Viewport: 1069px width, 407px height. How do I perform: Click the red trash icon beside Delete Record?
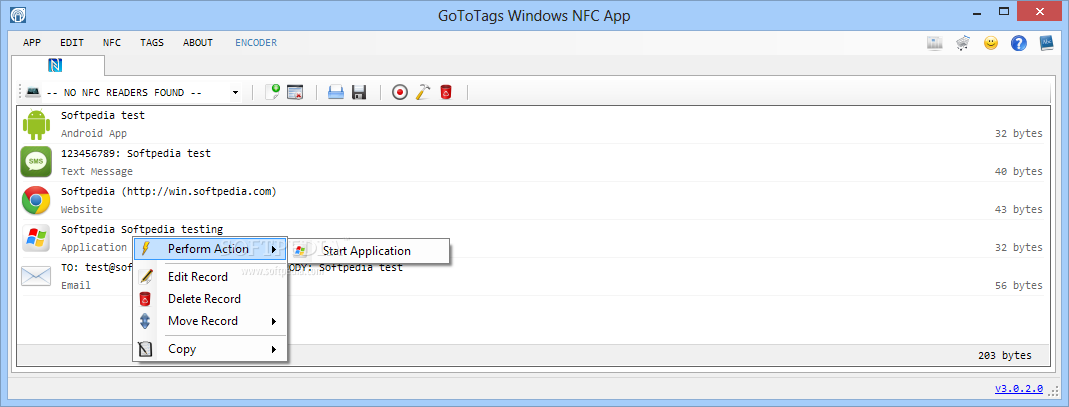click(145, 299)
